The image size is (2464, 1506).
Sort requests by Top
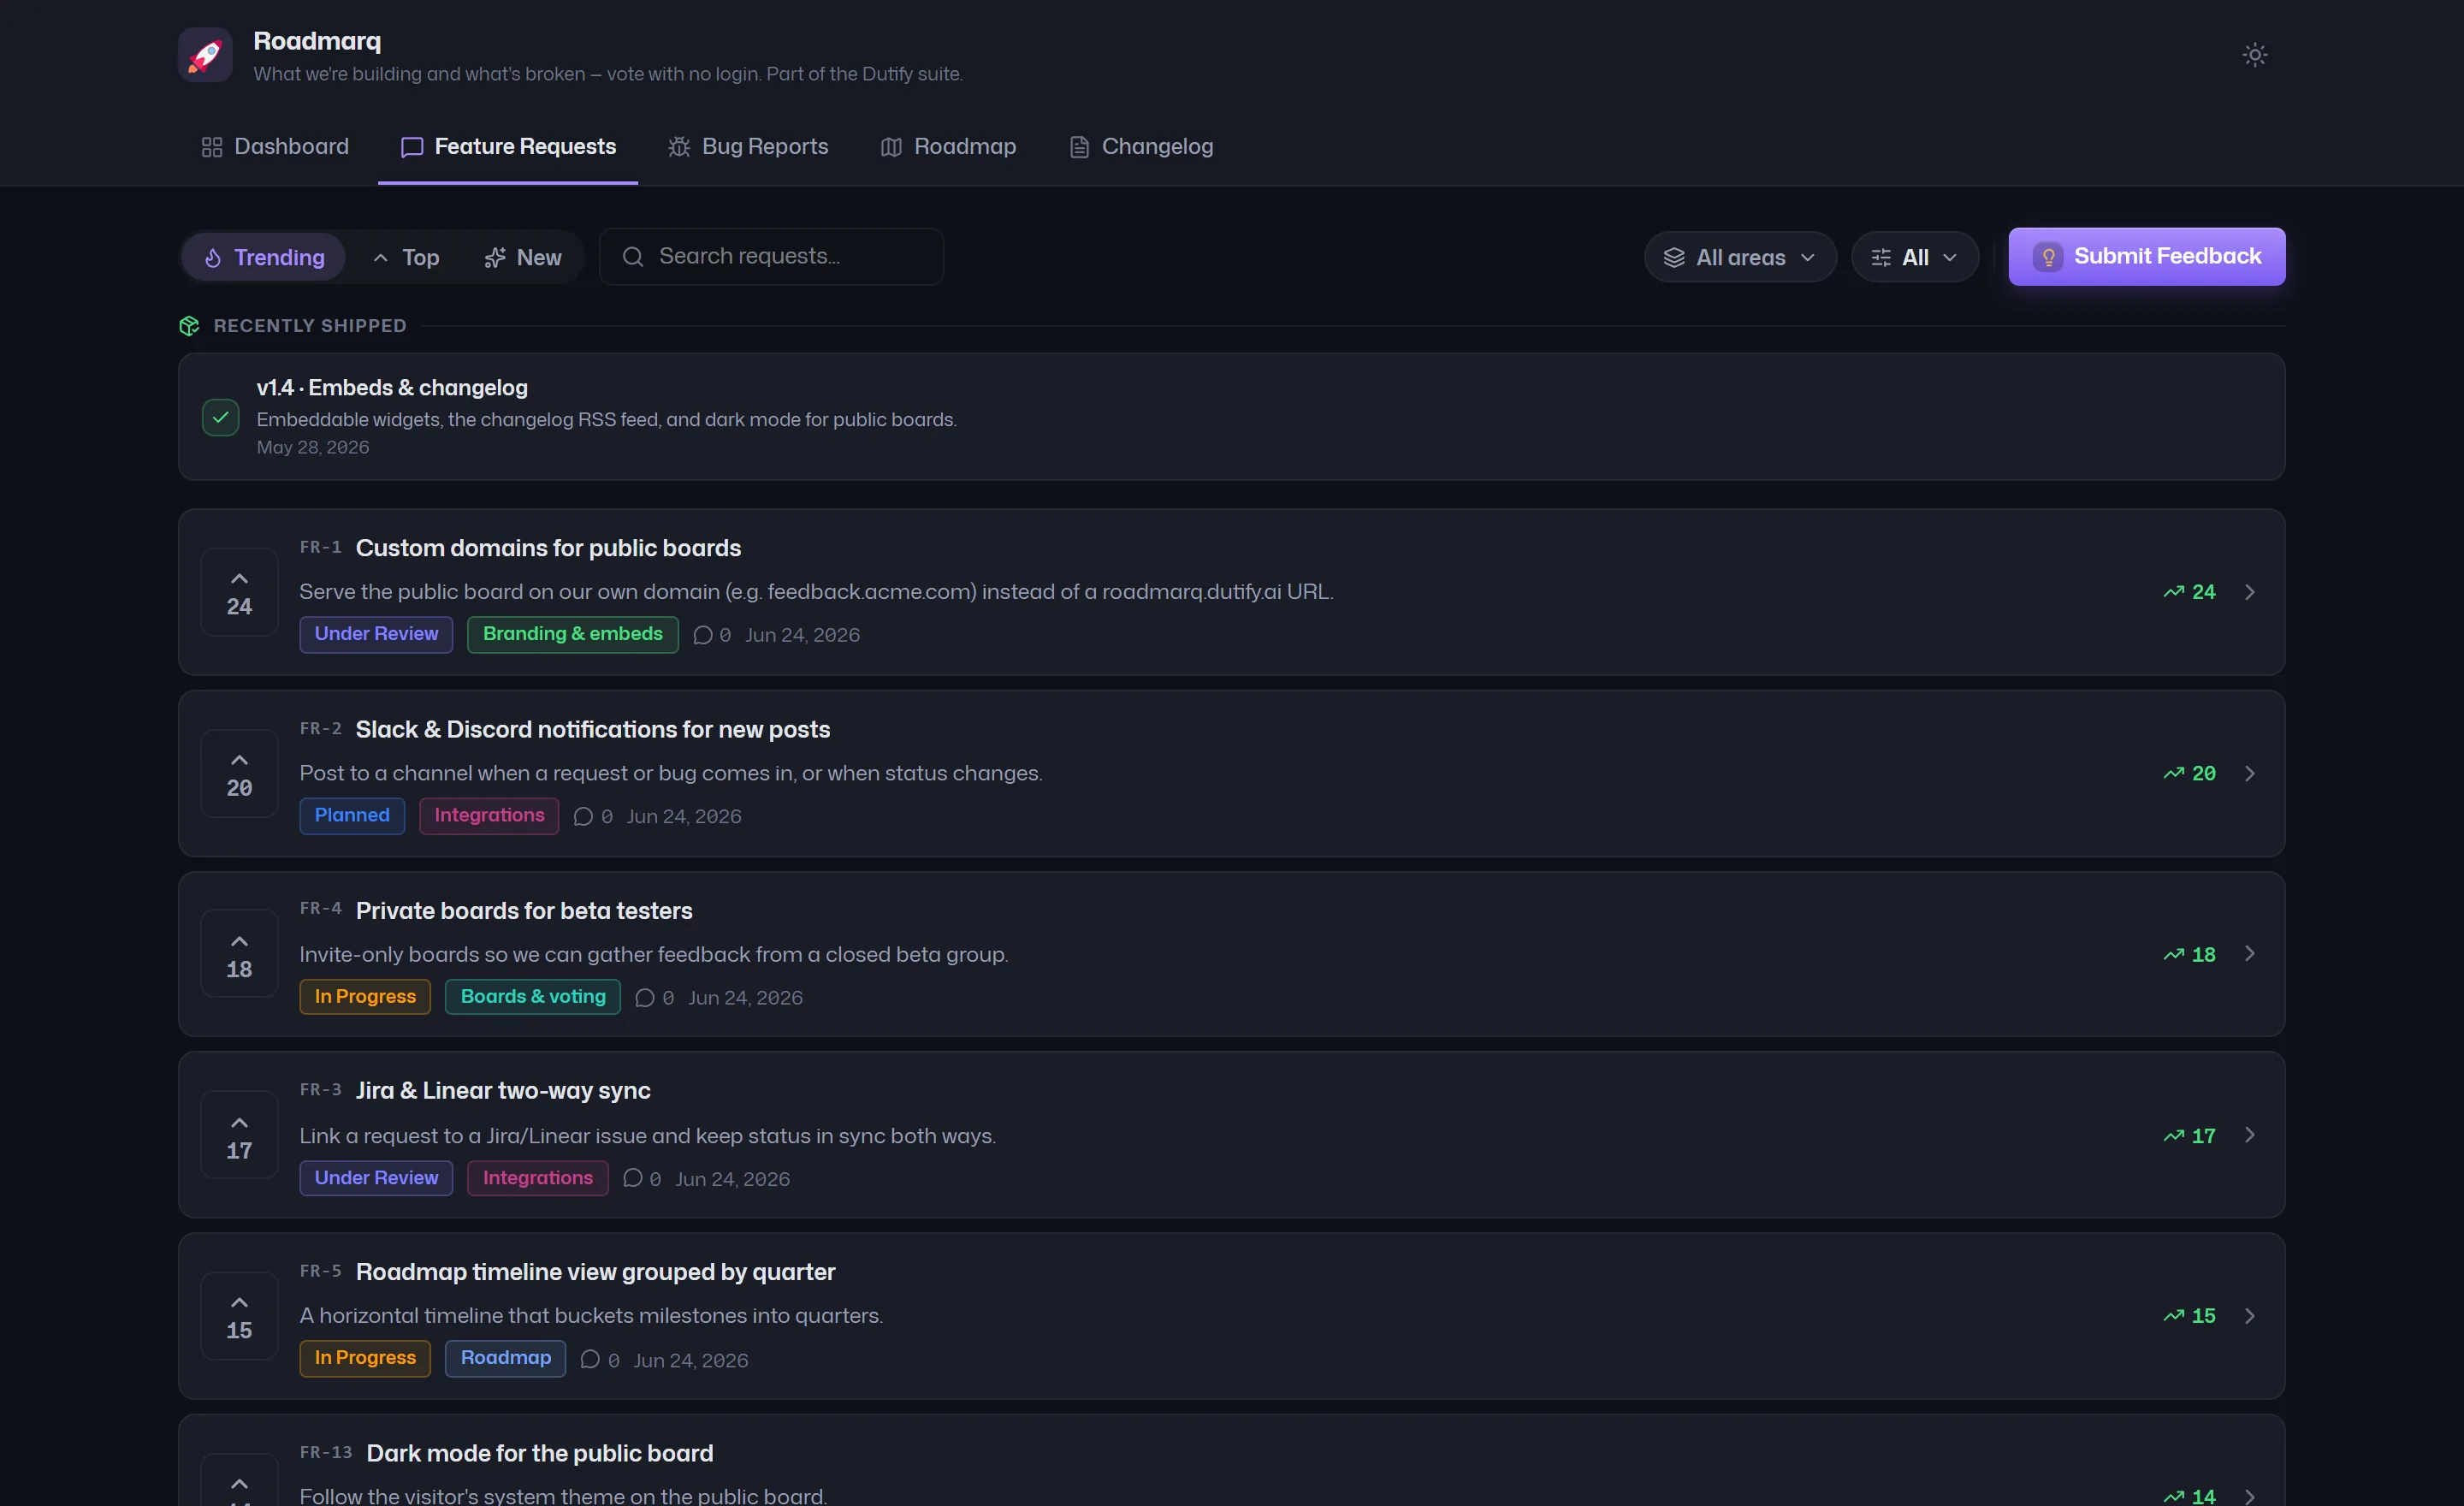coord(406,258)
